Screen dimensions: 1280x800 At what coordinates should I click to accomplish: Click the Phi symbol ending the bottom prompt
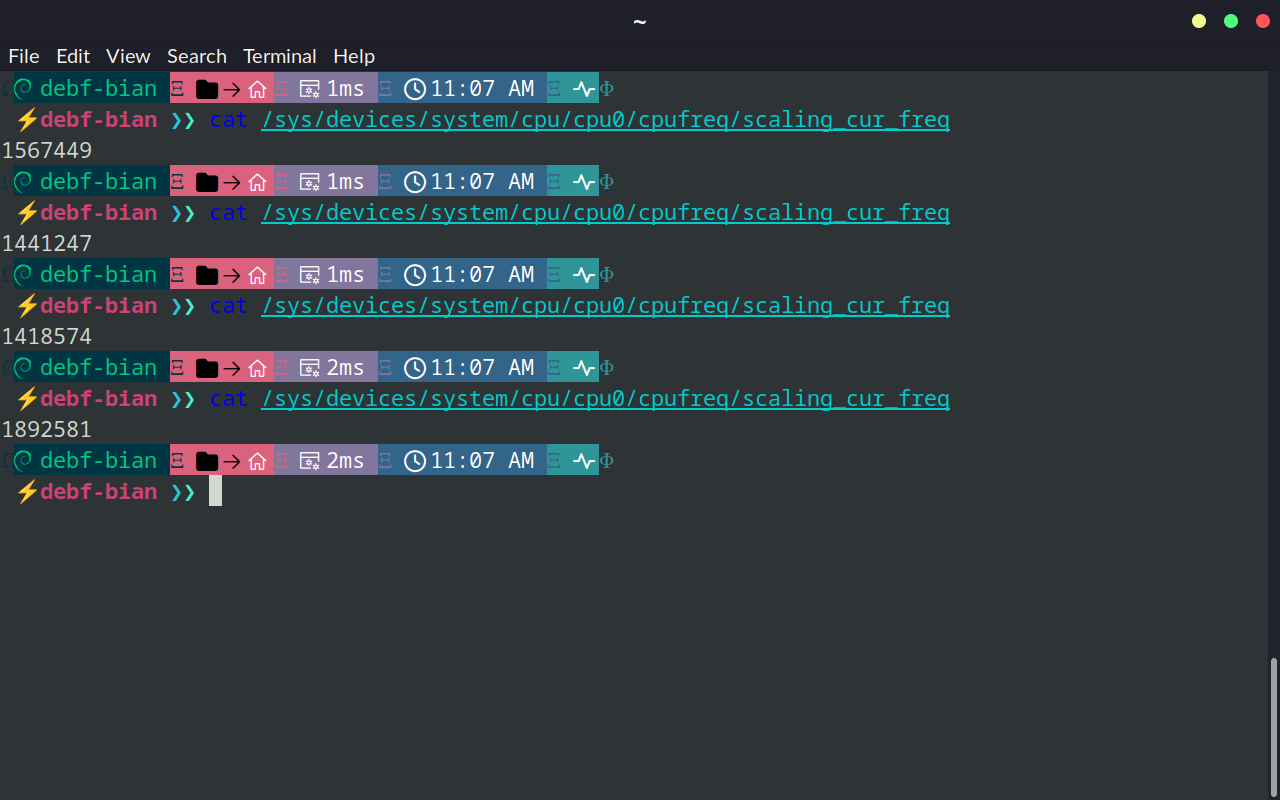coord(606,461)
